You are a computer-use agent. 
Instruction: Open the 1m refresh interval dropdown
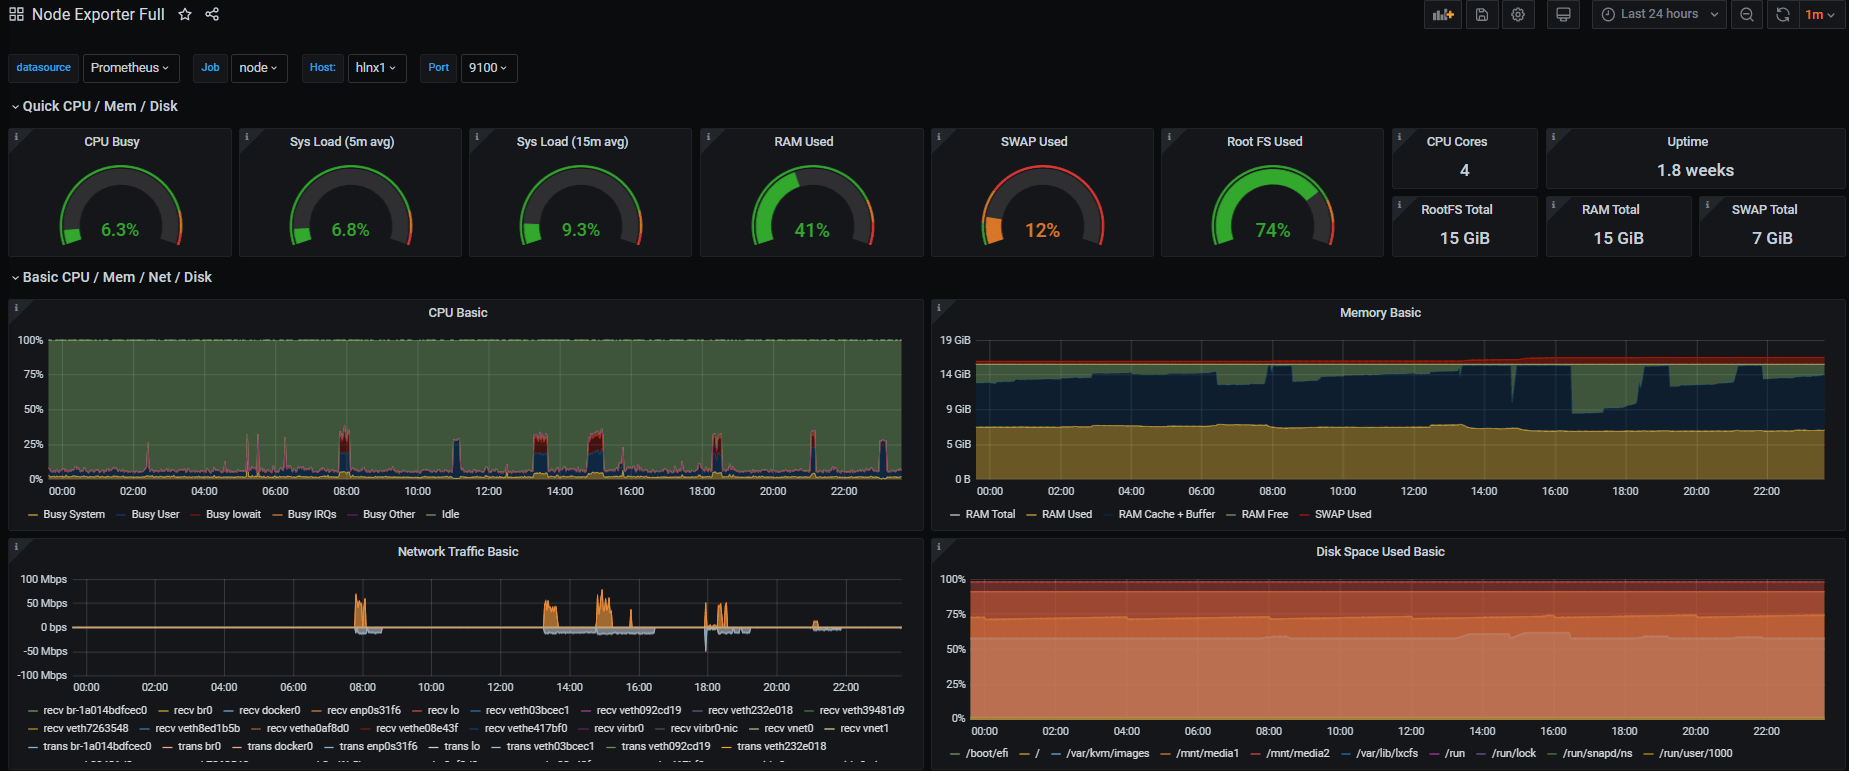(1820, 15)
